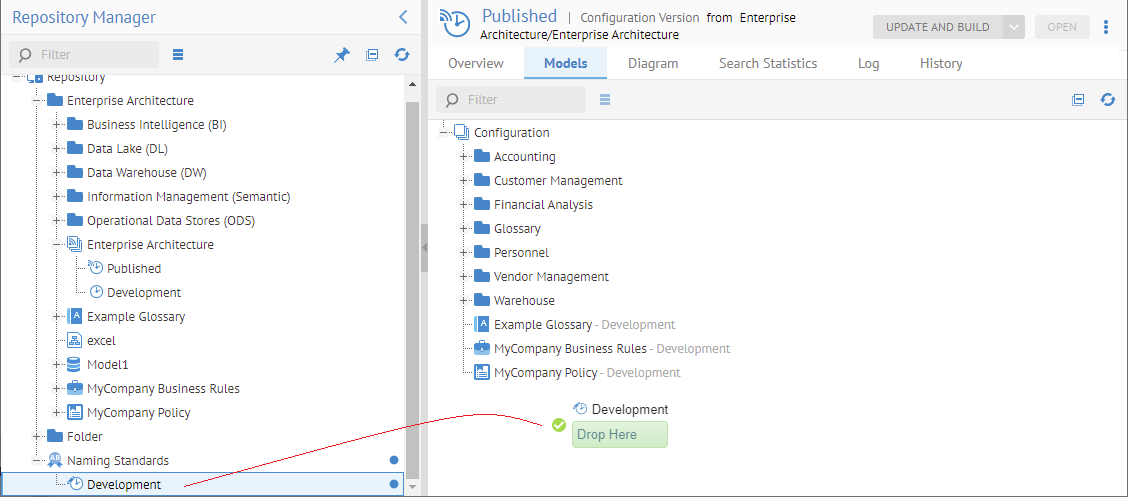Screen dimensions: 1128x497
Task: Refresh the Repository Manager tree
Action: (402, 55)
